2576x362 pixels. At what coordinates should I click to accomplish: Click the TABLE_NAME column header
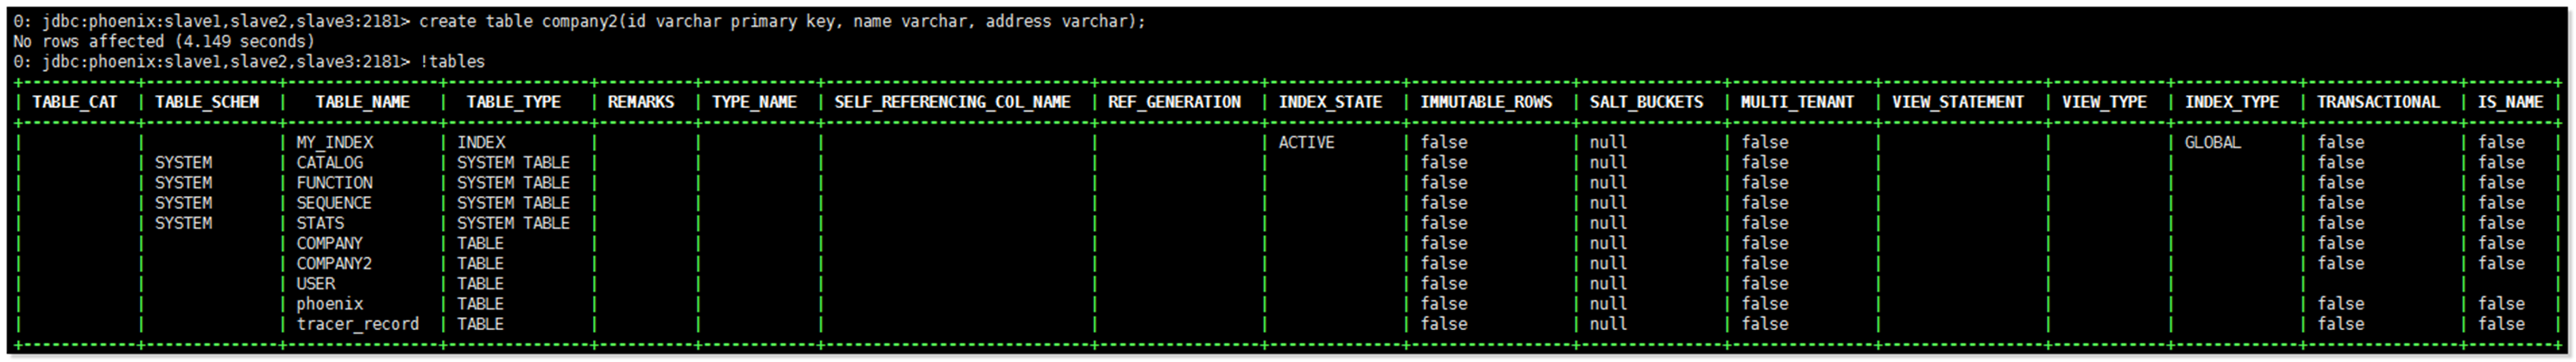362,102
